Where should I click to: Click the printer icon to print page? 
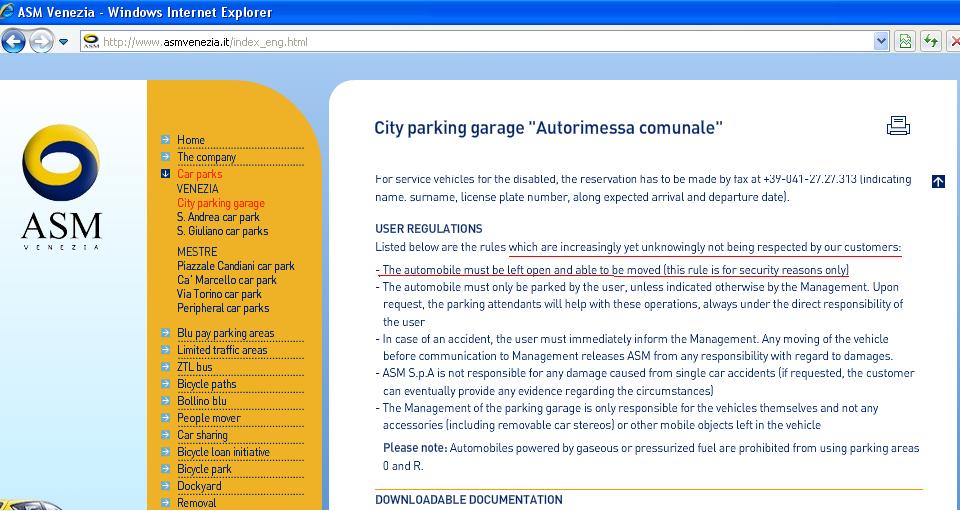(898, 125)
